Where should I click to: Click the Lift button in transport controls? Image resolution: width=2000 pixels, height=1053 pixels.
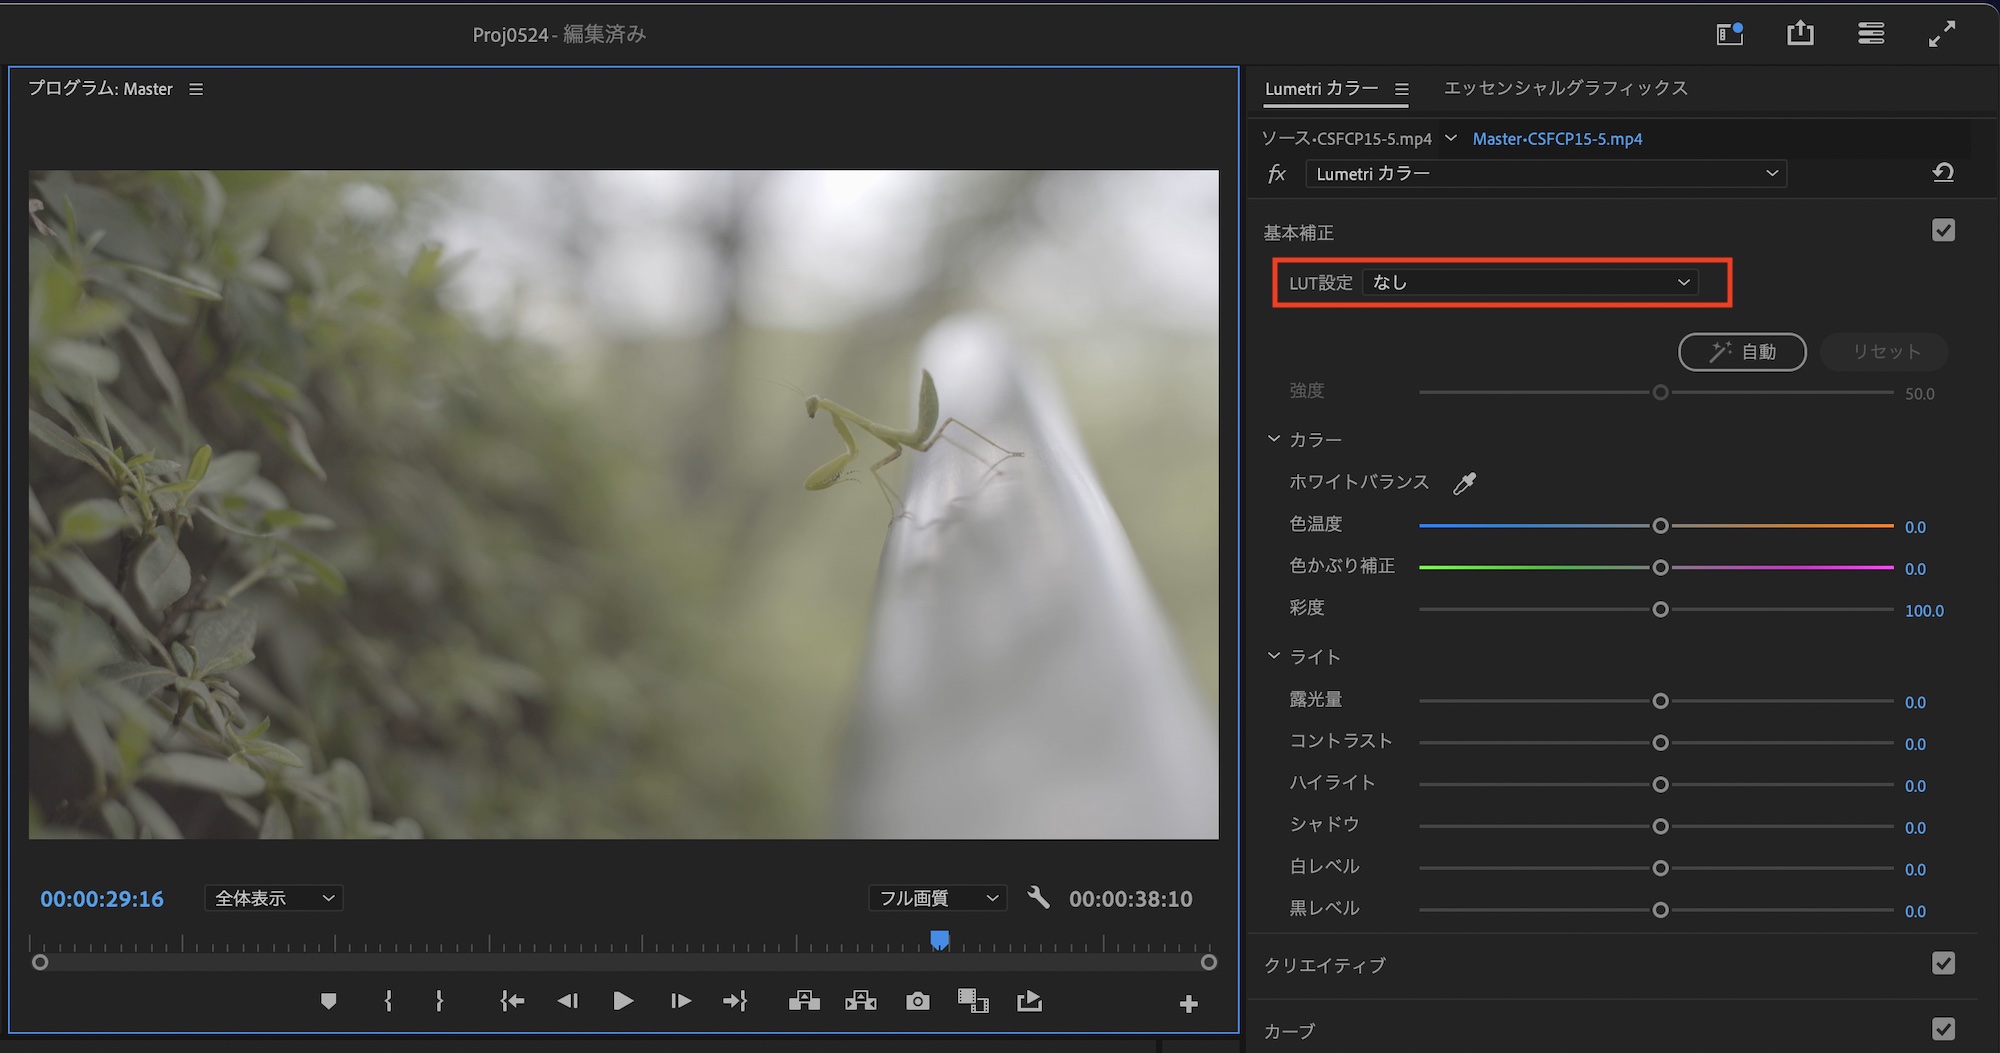click(x=804, y=1001)
